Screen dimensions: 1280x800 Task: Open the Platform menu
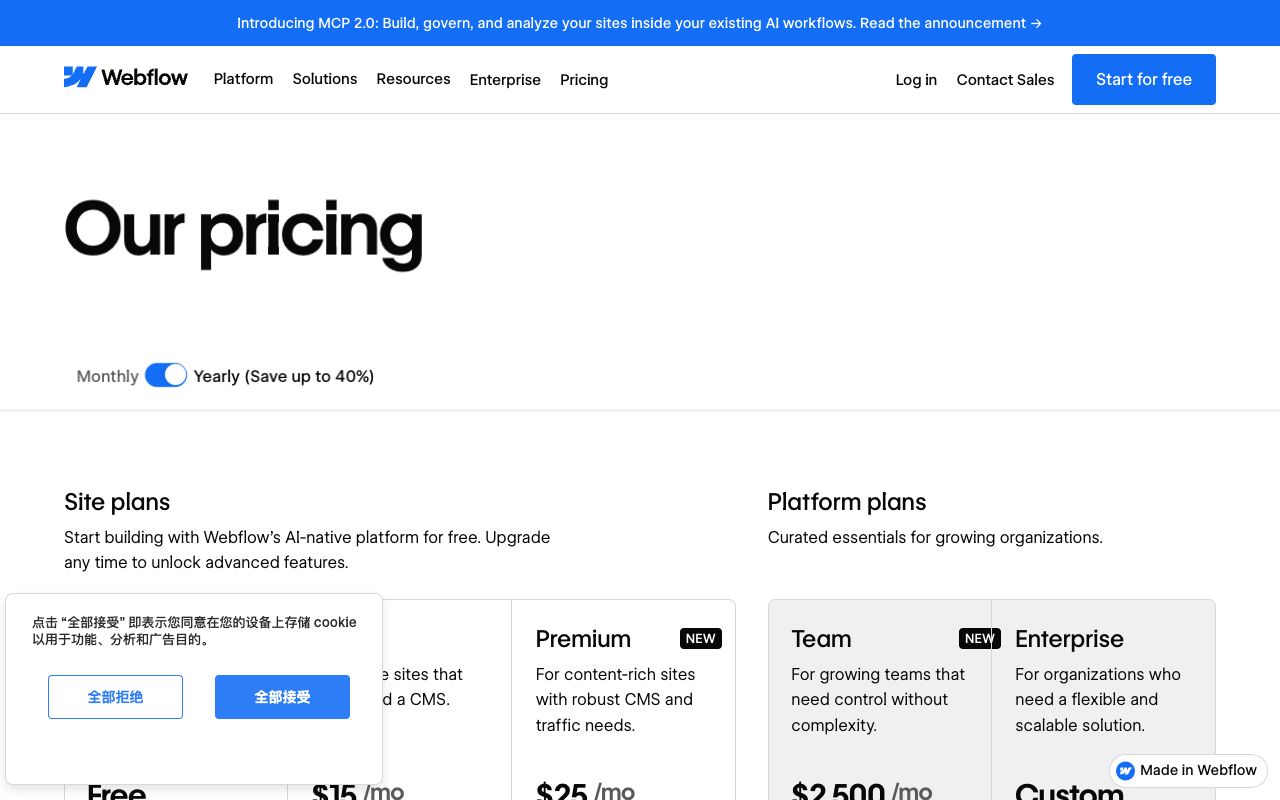(x=243, y=79)
